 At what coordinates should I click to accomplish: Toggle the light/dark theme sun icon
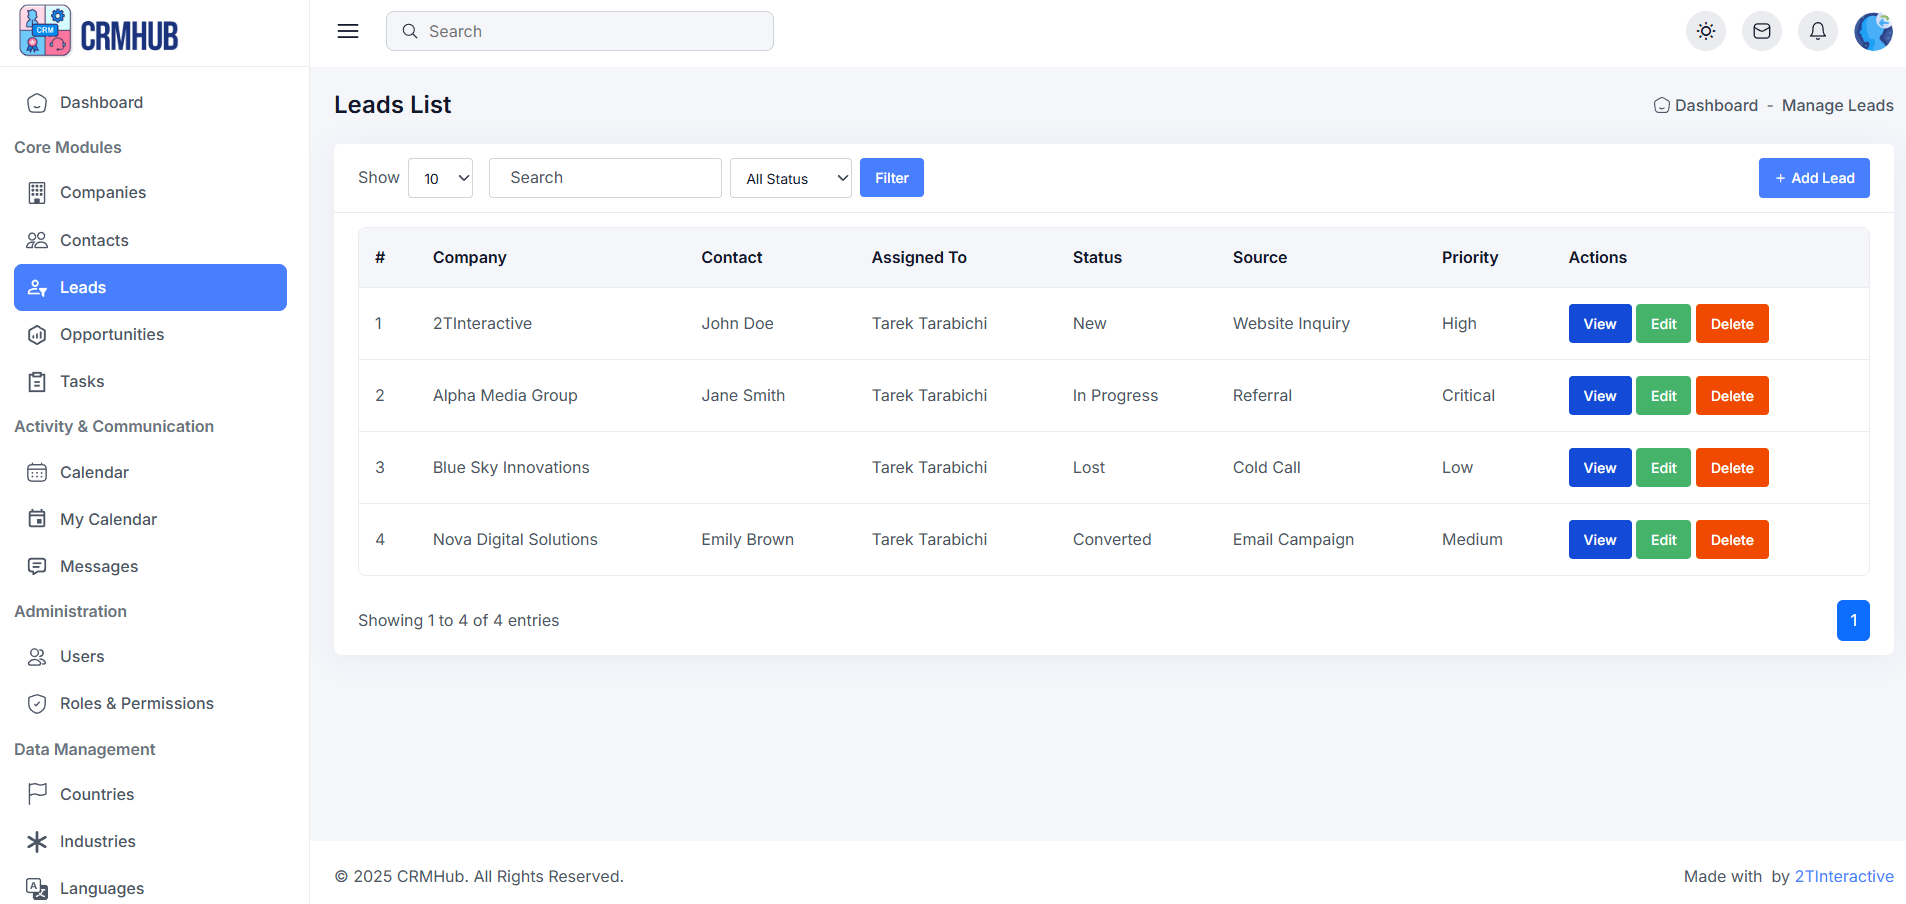(x=1706, y=31)
